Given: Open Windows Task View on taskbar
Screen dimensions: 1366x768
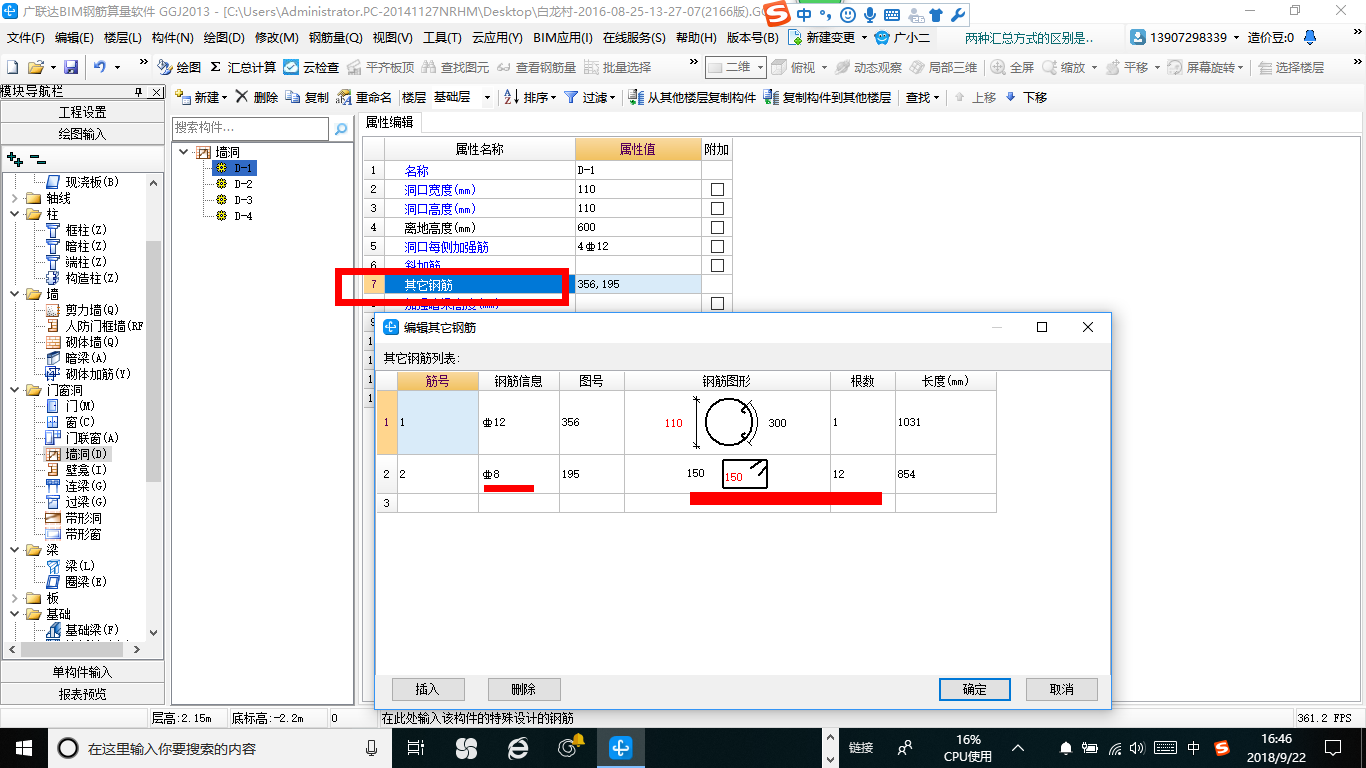Looking at the screenshot, I should 416,747.
